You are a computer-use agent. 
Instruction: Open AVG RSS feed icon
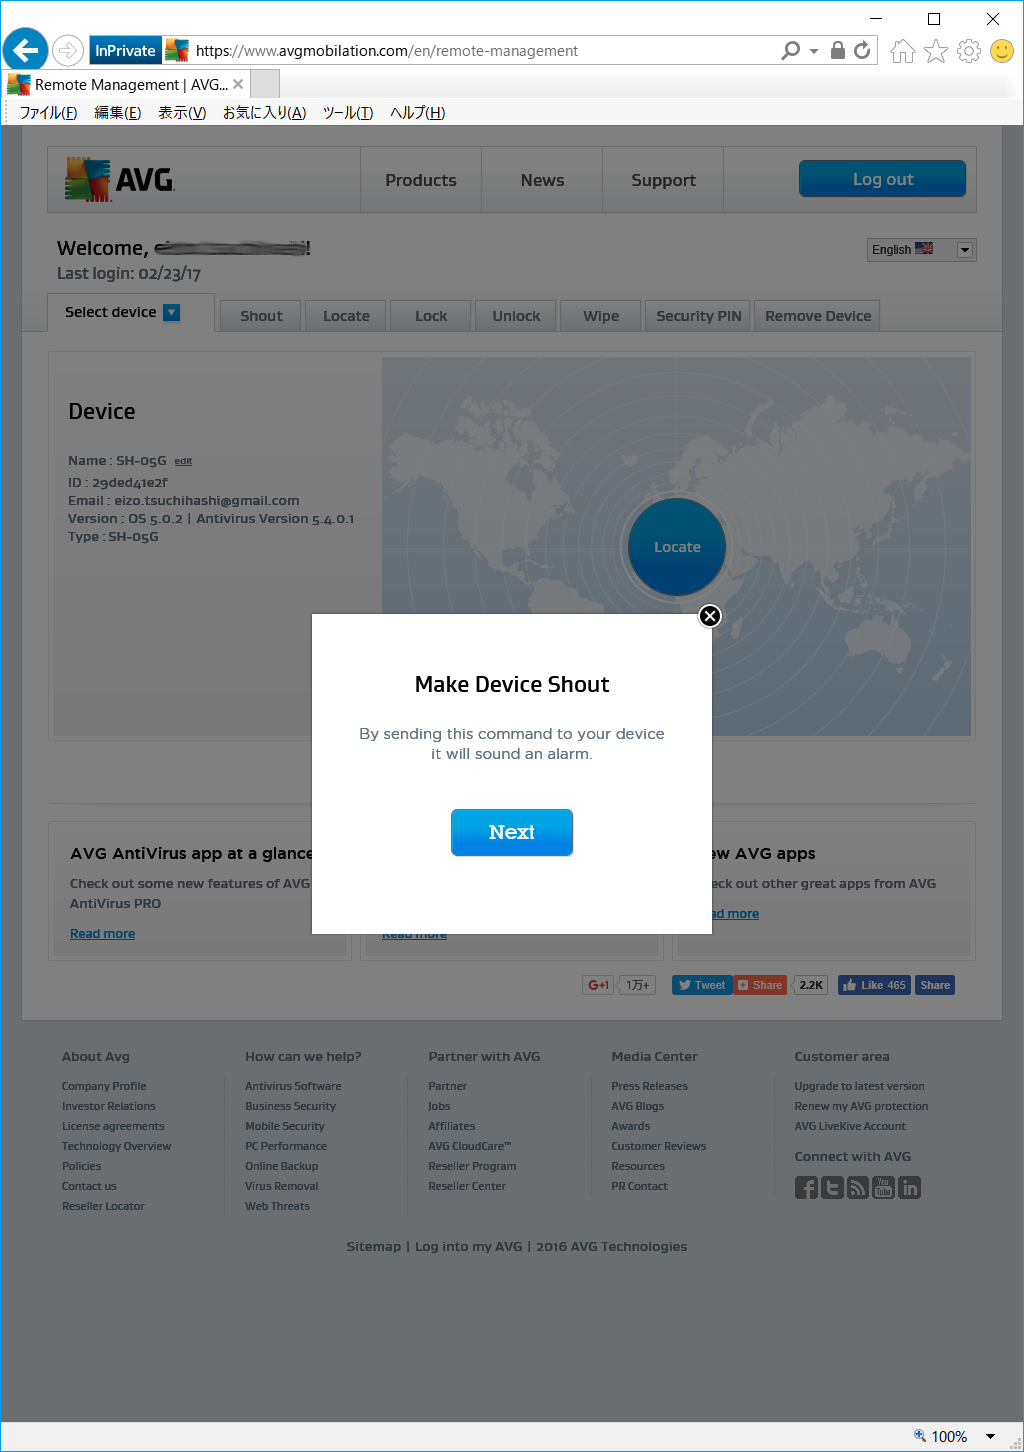(x=858, y=1187)
